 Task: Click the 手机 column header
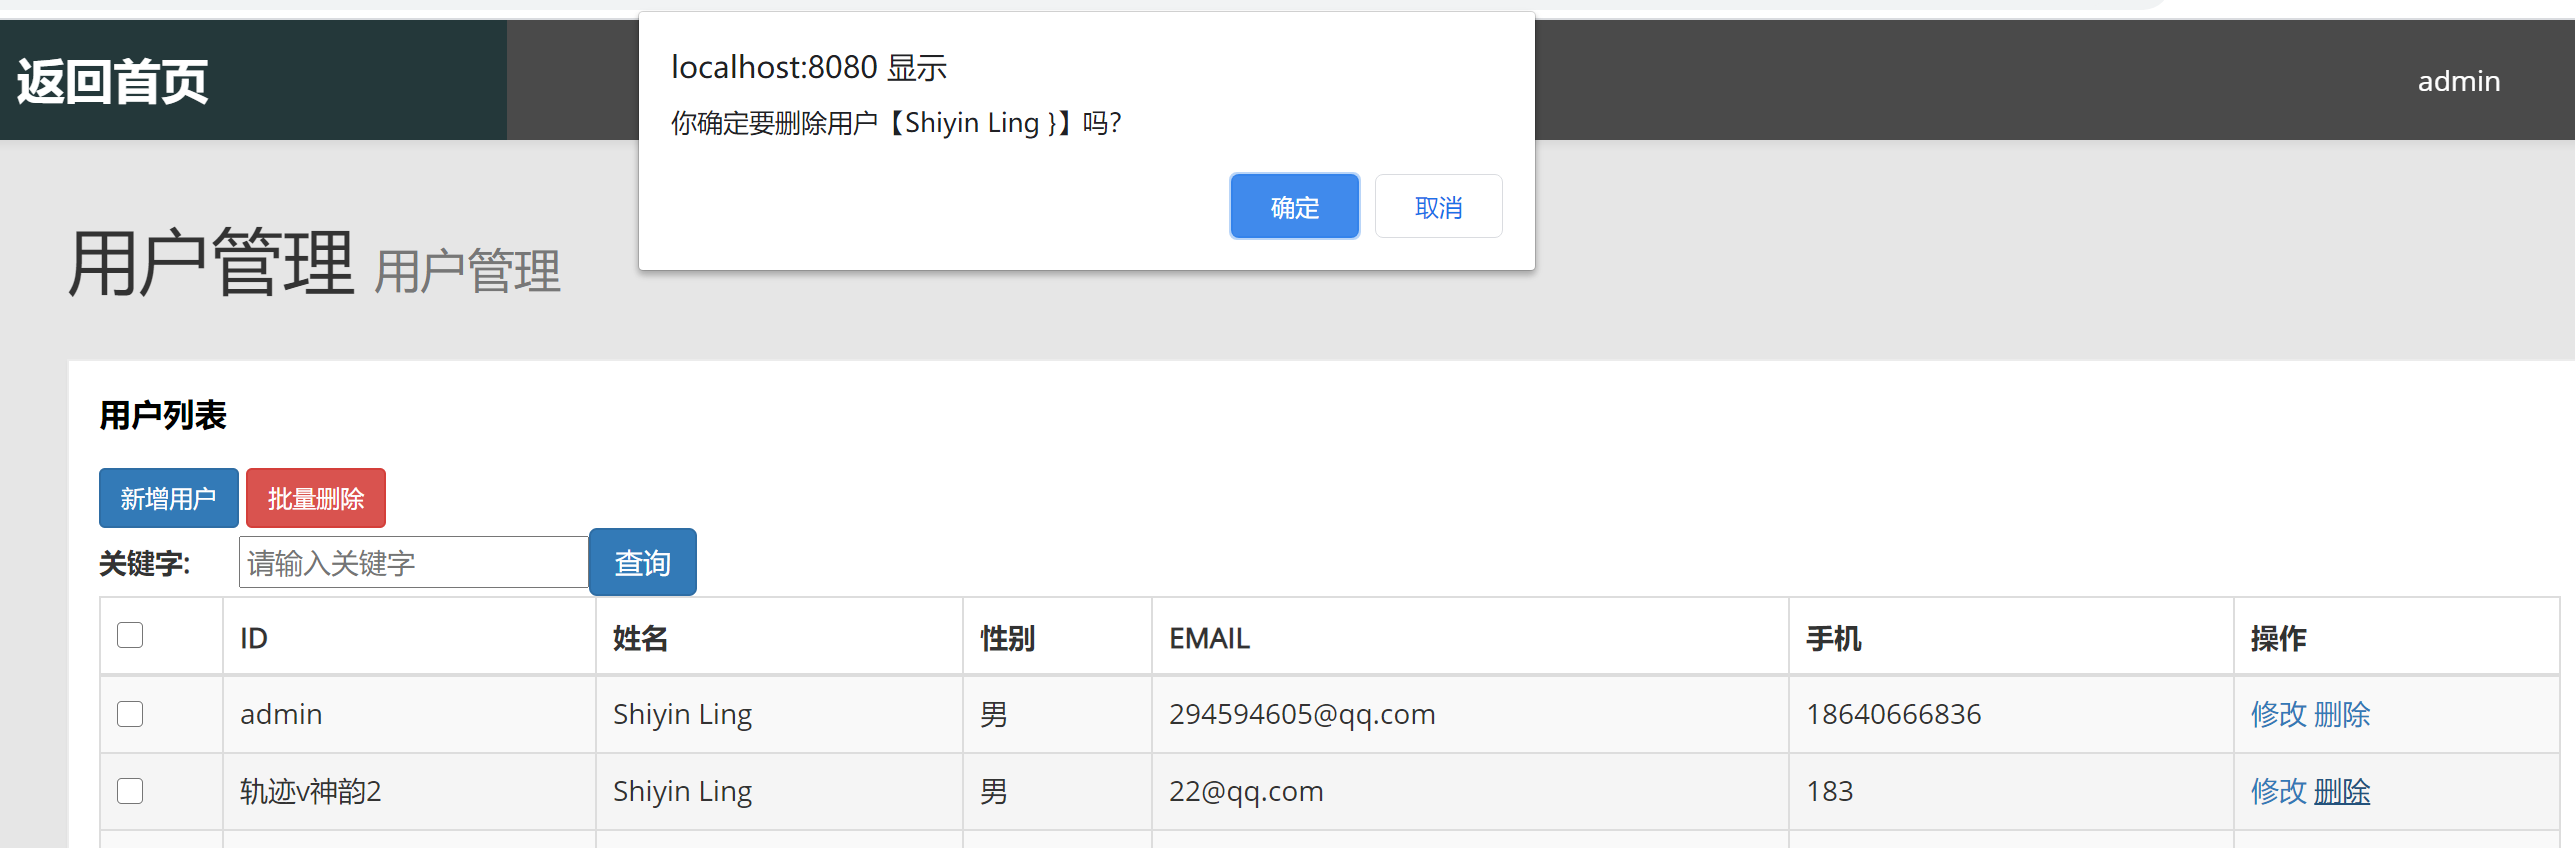tap(1833, 638)
